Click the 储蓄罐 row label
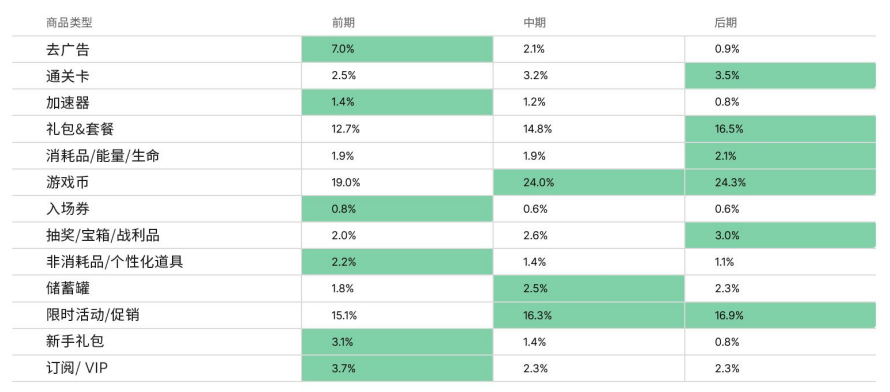890x392 pixels. (68, 288)
